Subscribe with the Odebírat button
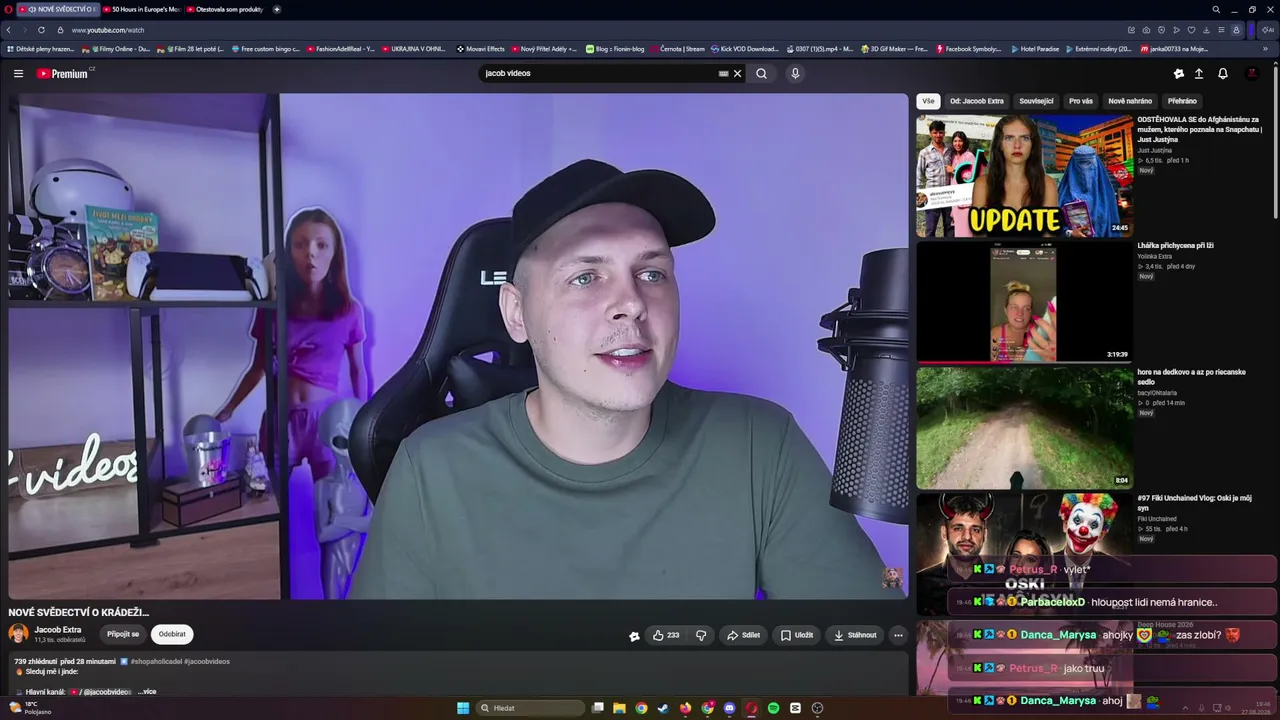 click(172, 634)
